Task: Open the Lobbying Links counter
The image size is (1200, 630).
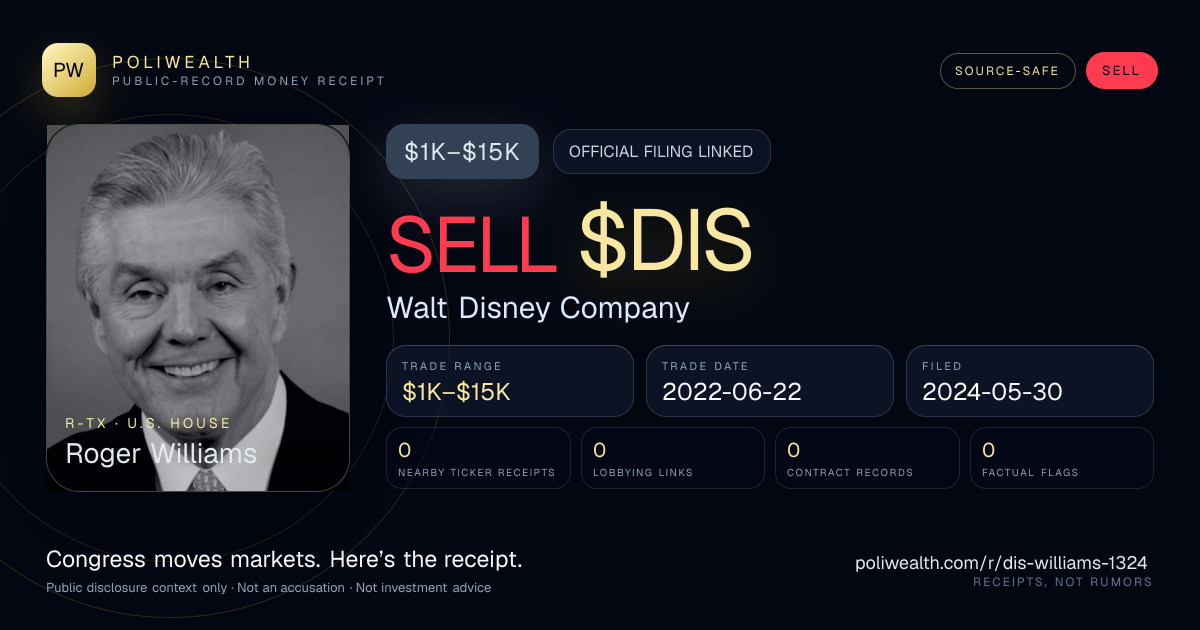Action: (673, 458)
